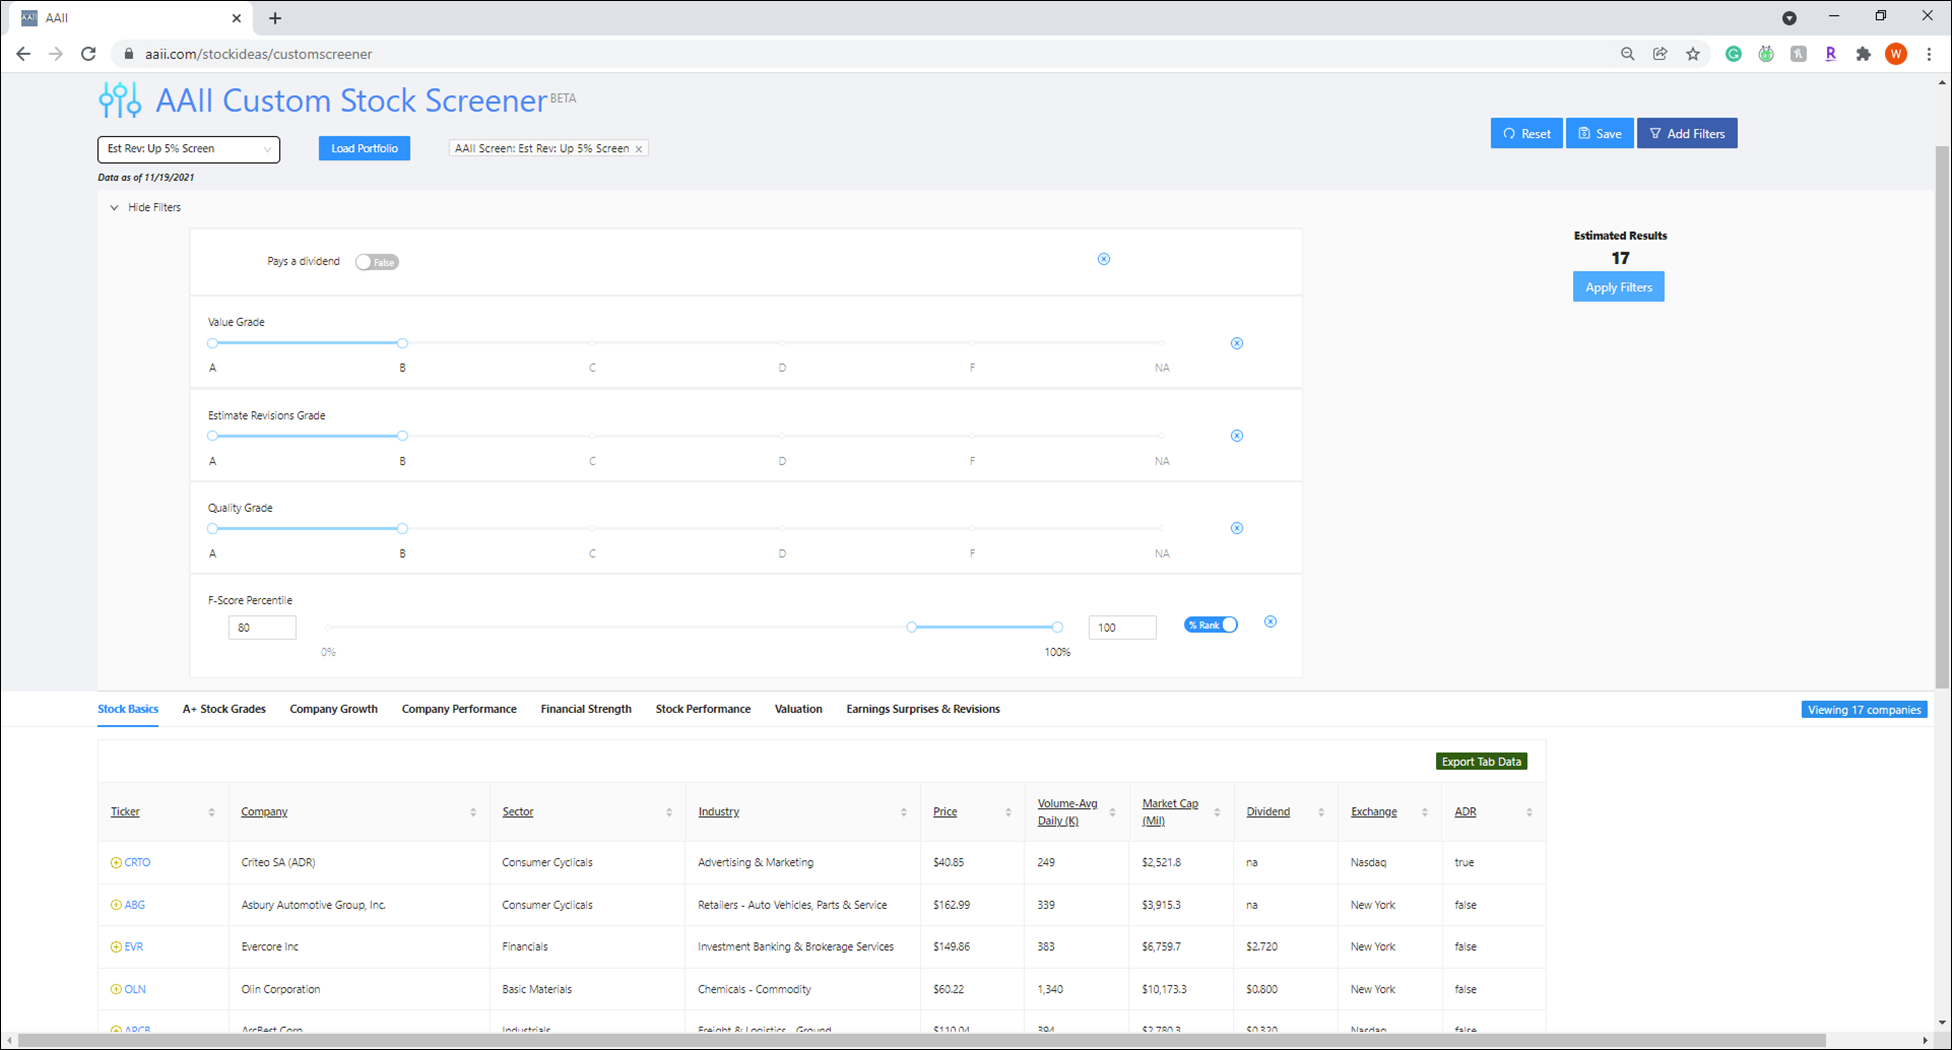This screenshot has height=1050, width=1952.
Task: Sort by Company column arrows
Action: [x=473, y=812]
